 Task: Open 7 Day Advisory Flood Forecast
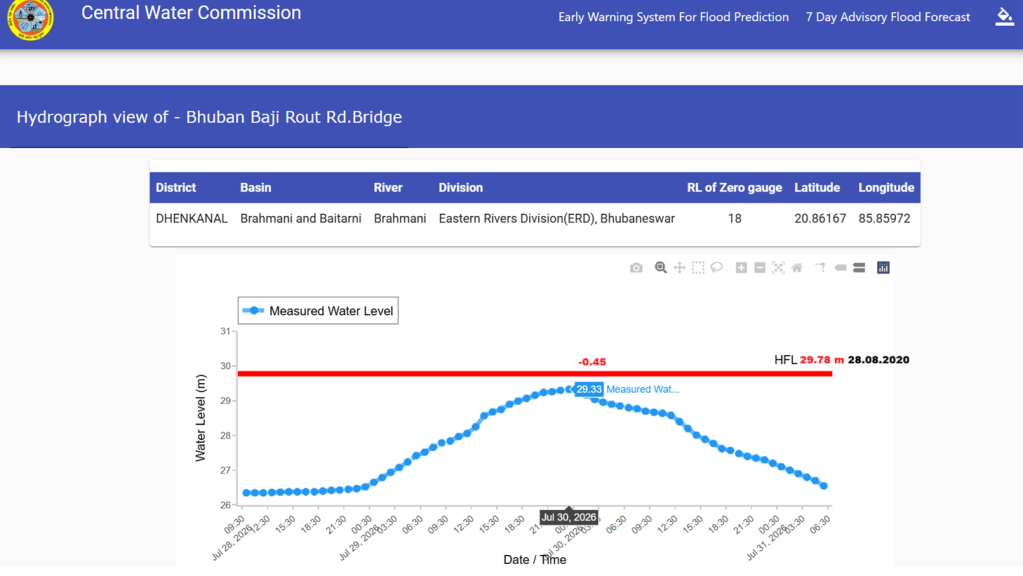(x=888, y=18)
